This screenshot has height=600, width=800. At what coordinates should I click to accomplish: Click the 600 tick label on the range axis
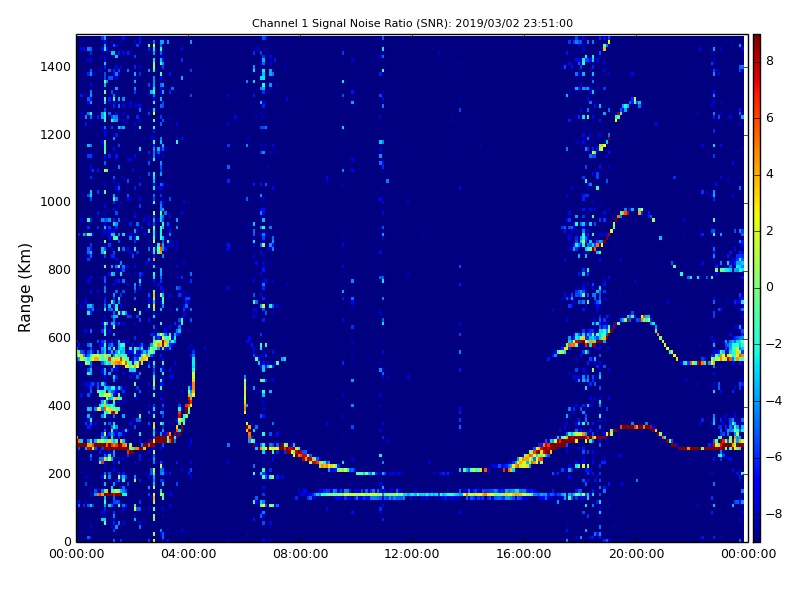coord(59,338)
